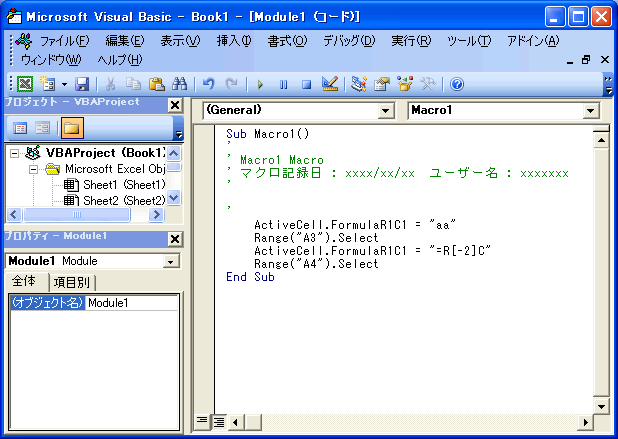Click code window scroll up arrow
Viewport: 618px width, 439px height.
point(601,140)
